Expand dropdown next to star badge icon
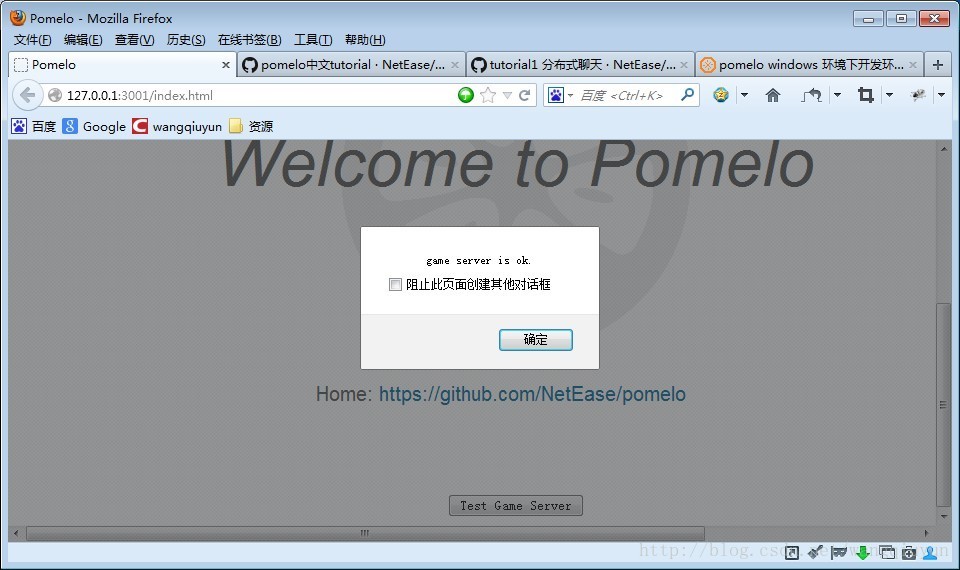Image resolution: width=960 pixels, height=570 pixels. coord(744,95)
